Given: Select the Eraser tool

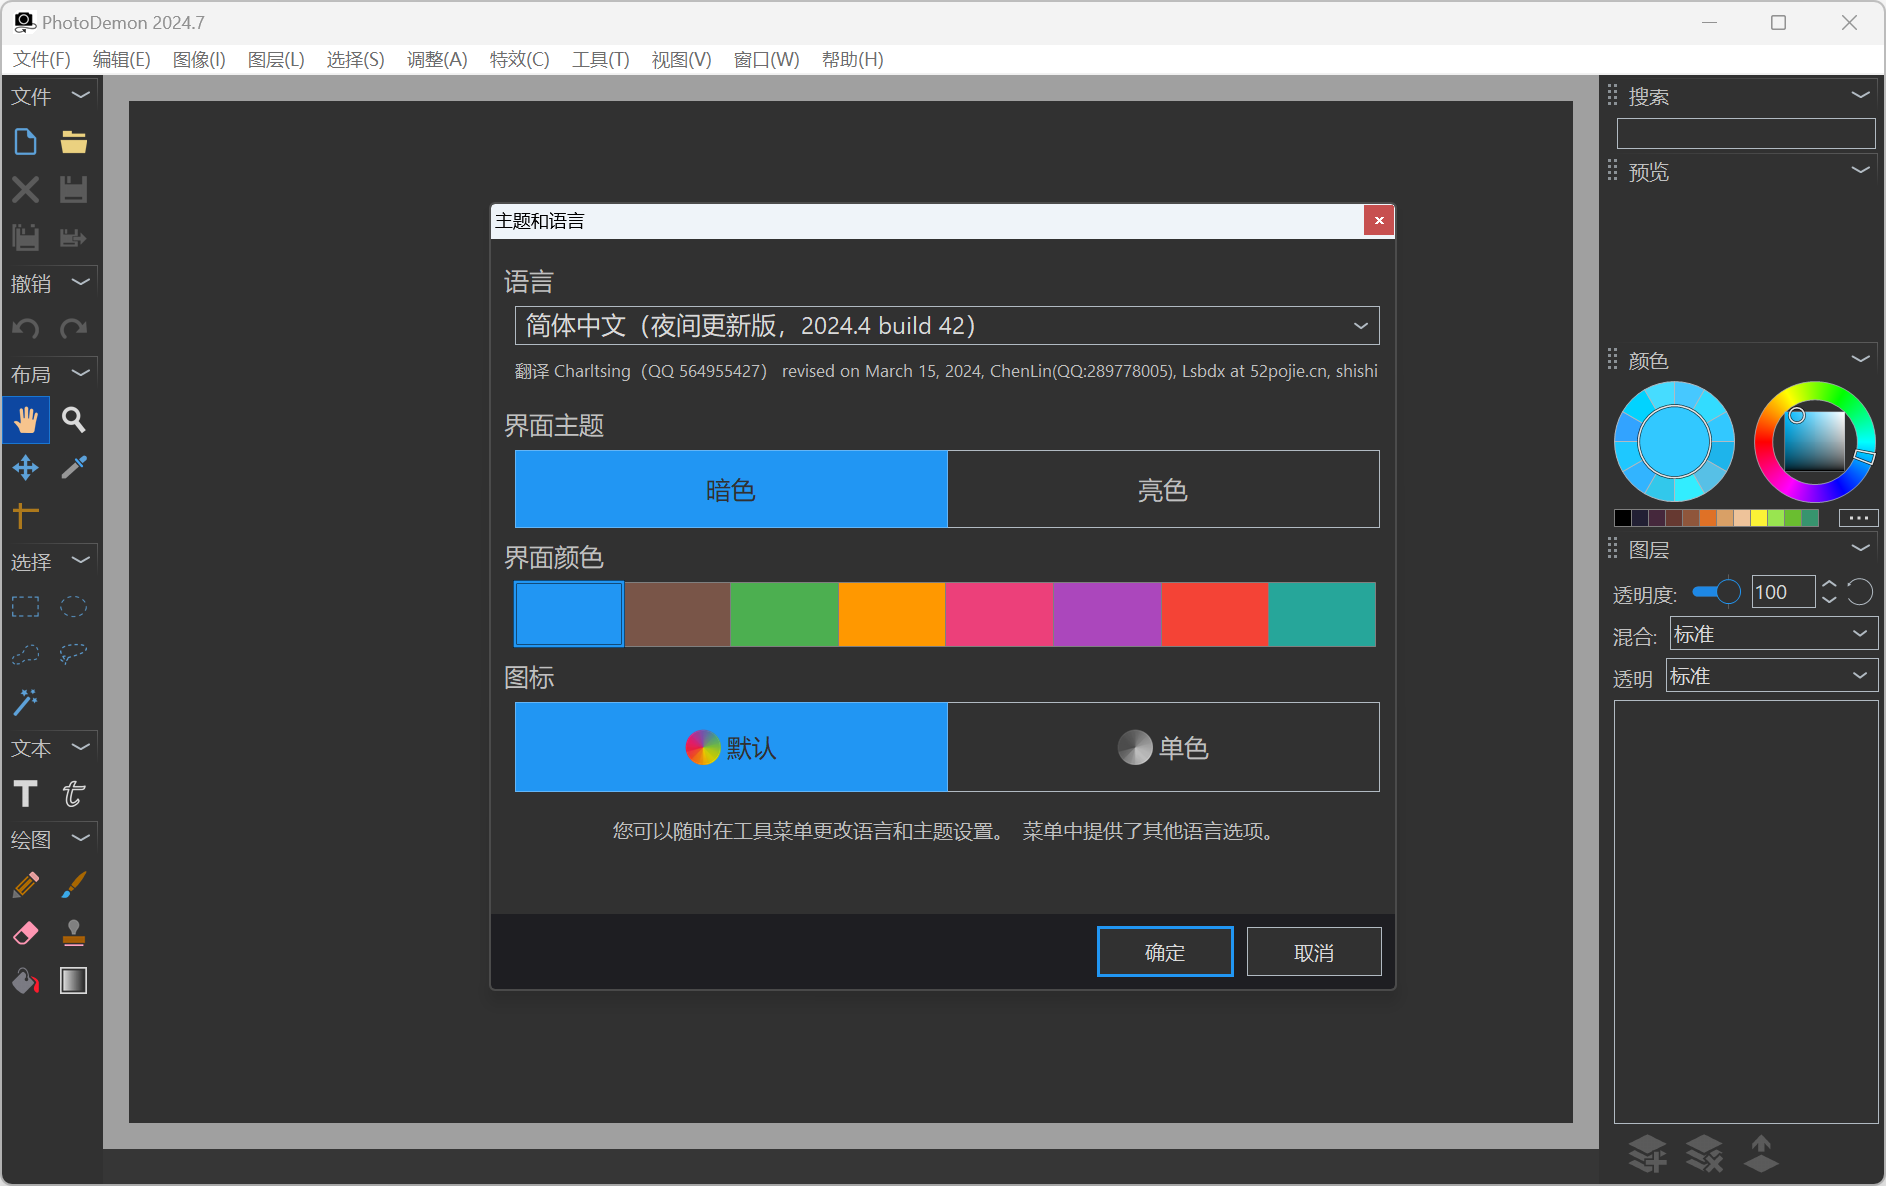Looking at the screenshot, I should 26,933.
